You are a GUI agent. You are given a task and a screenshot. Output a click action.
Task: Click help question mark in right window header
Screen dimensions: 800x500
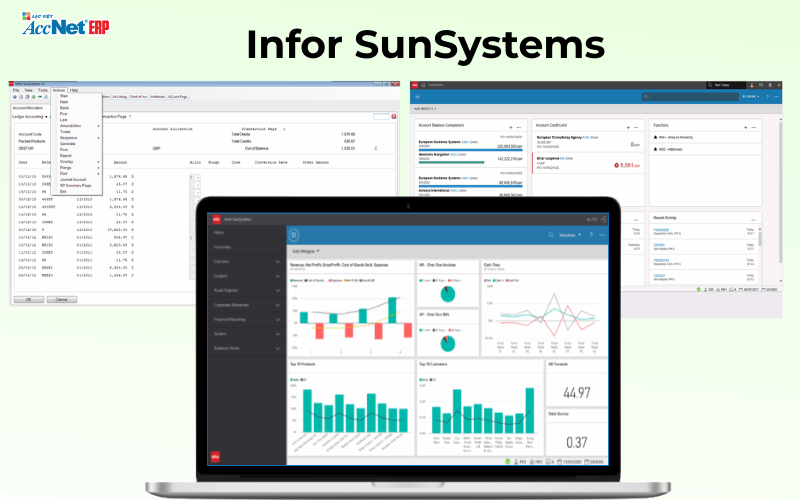click(x=767, y=96)
